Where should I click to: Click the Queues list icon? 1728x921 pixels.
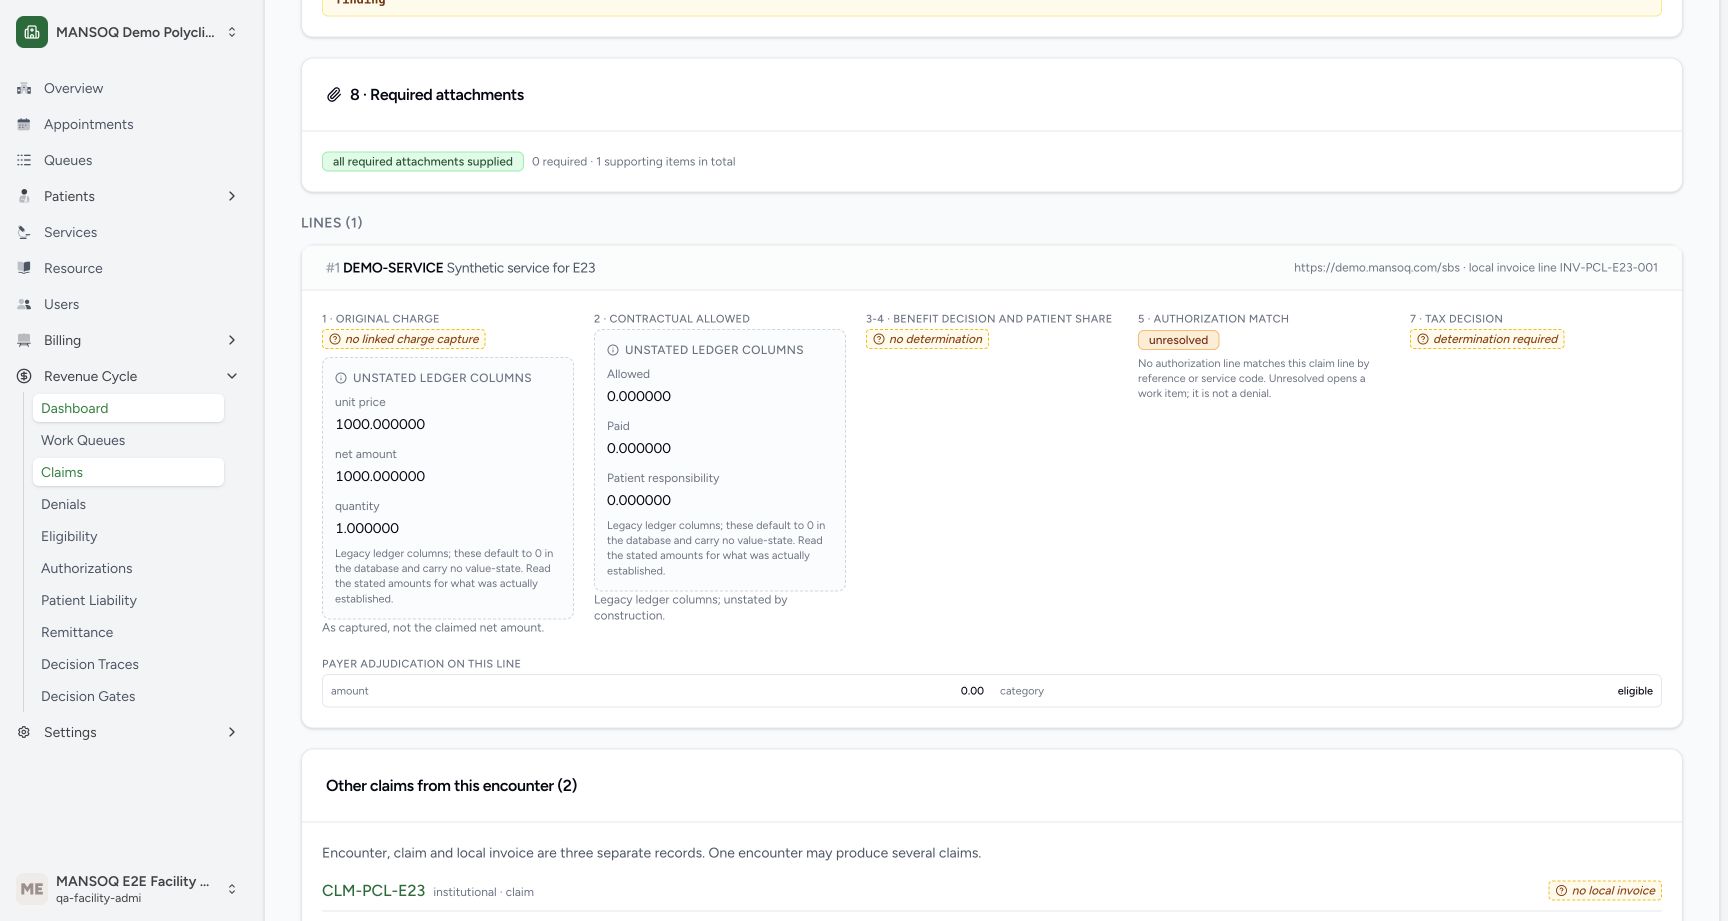click(x=24, y=160)
